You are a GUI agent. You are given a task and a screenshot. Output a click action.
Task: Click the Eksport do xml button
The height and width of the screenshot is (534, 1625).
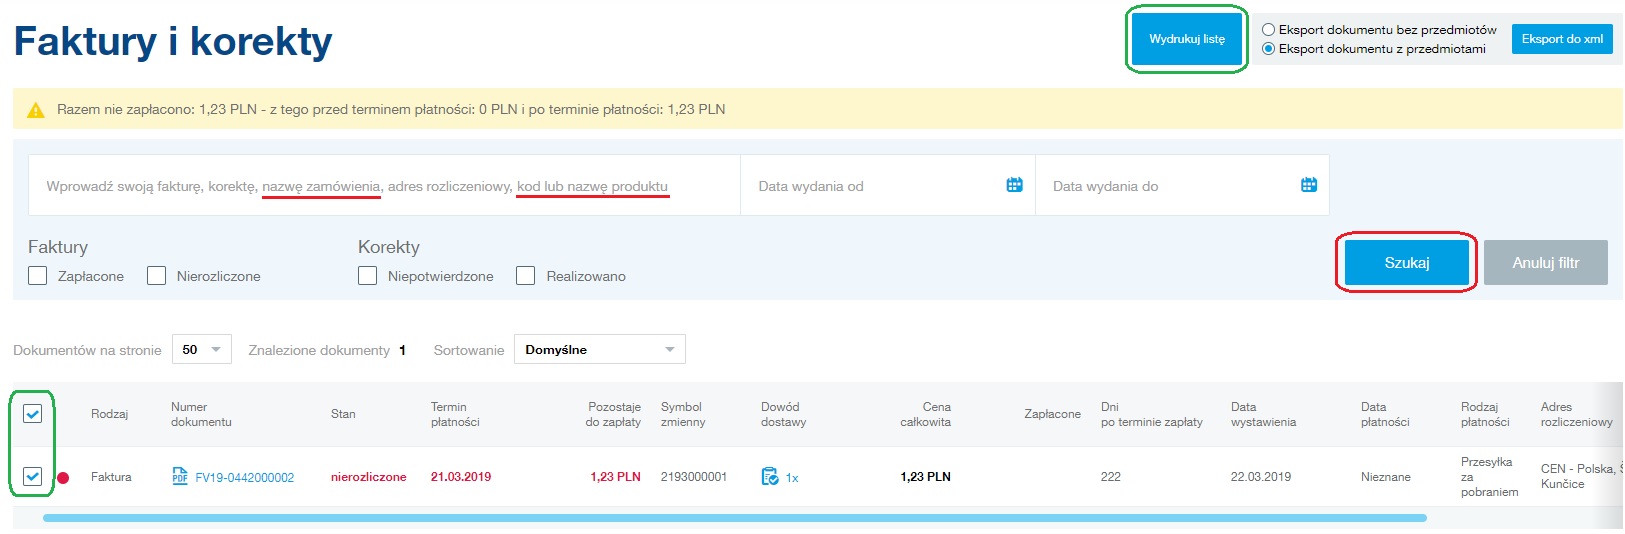coord(1561,39)
